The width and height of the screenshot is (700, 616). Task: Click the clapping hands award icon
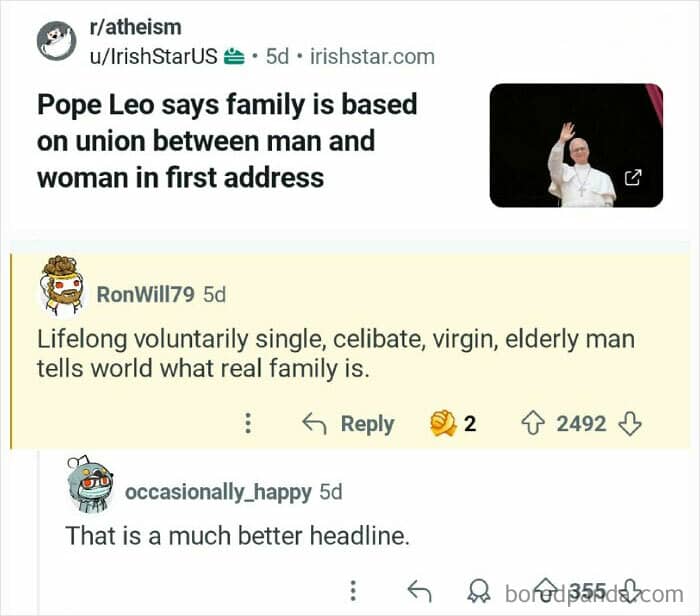click(x=443, y=423)
